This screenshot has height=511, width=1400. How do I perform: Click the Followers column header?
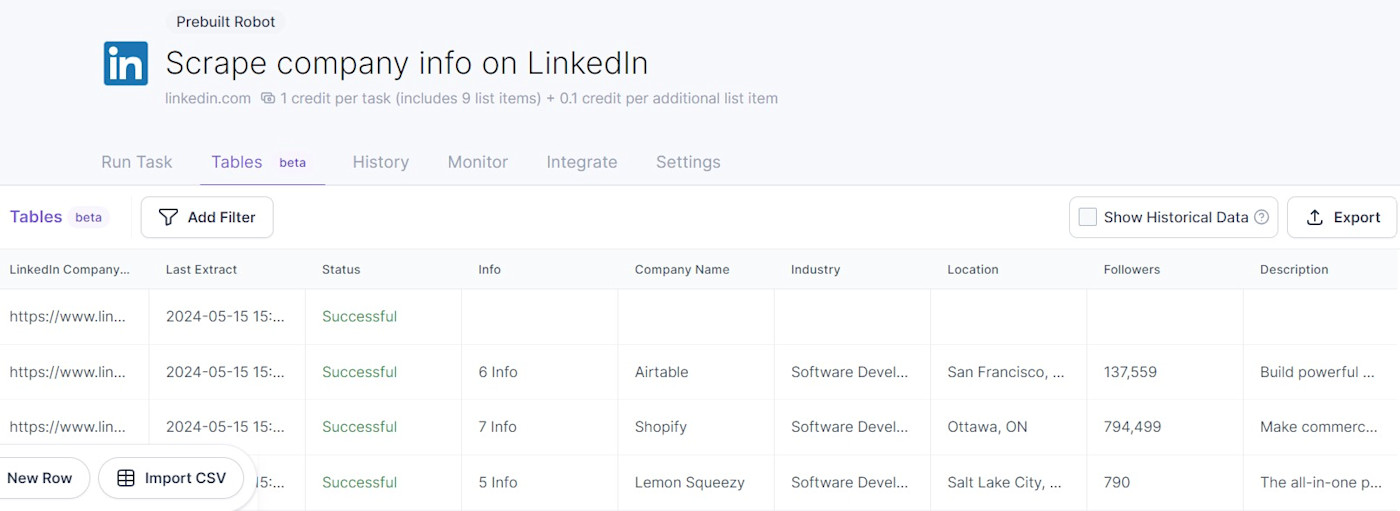point(1131,269)
